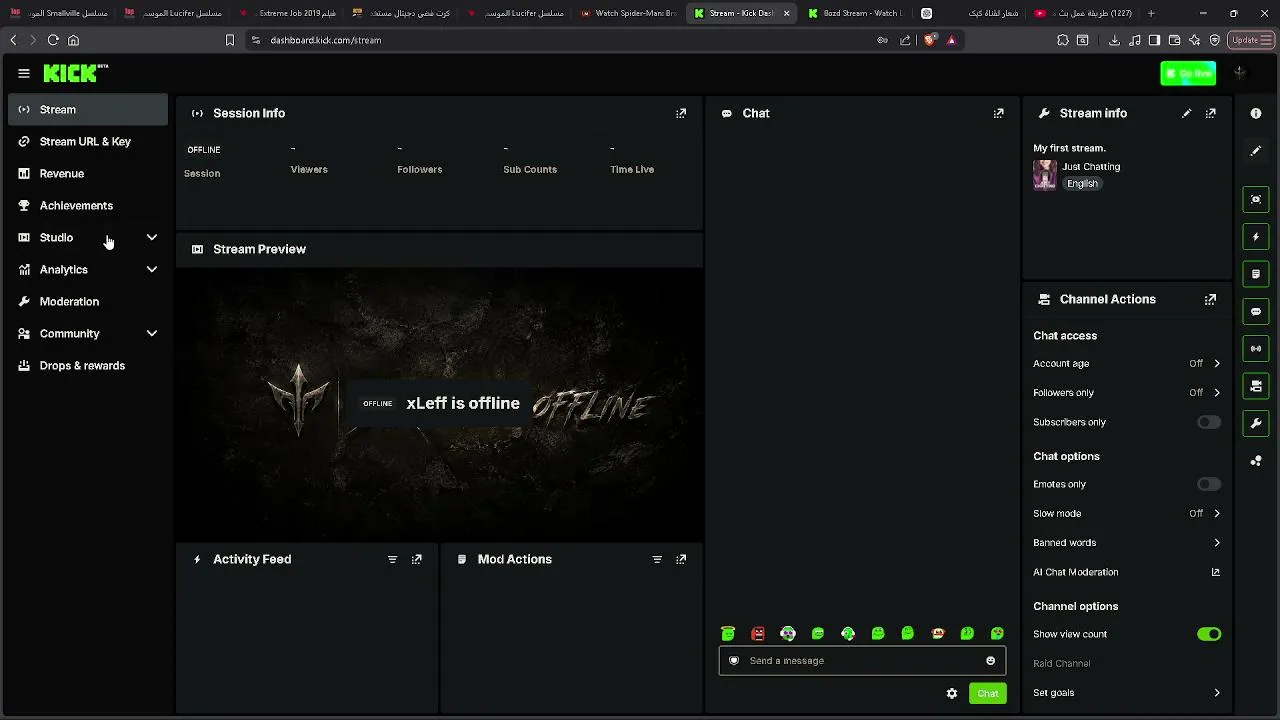Viewport: 1280px width, 720px height.
Task: Open browser downloads icon
Action: [1114, 40]
